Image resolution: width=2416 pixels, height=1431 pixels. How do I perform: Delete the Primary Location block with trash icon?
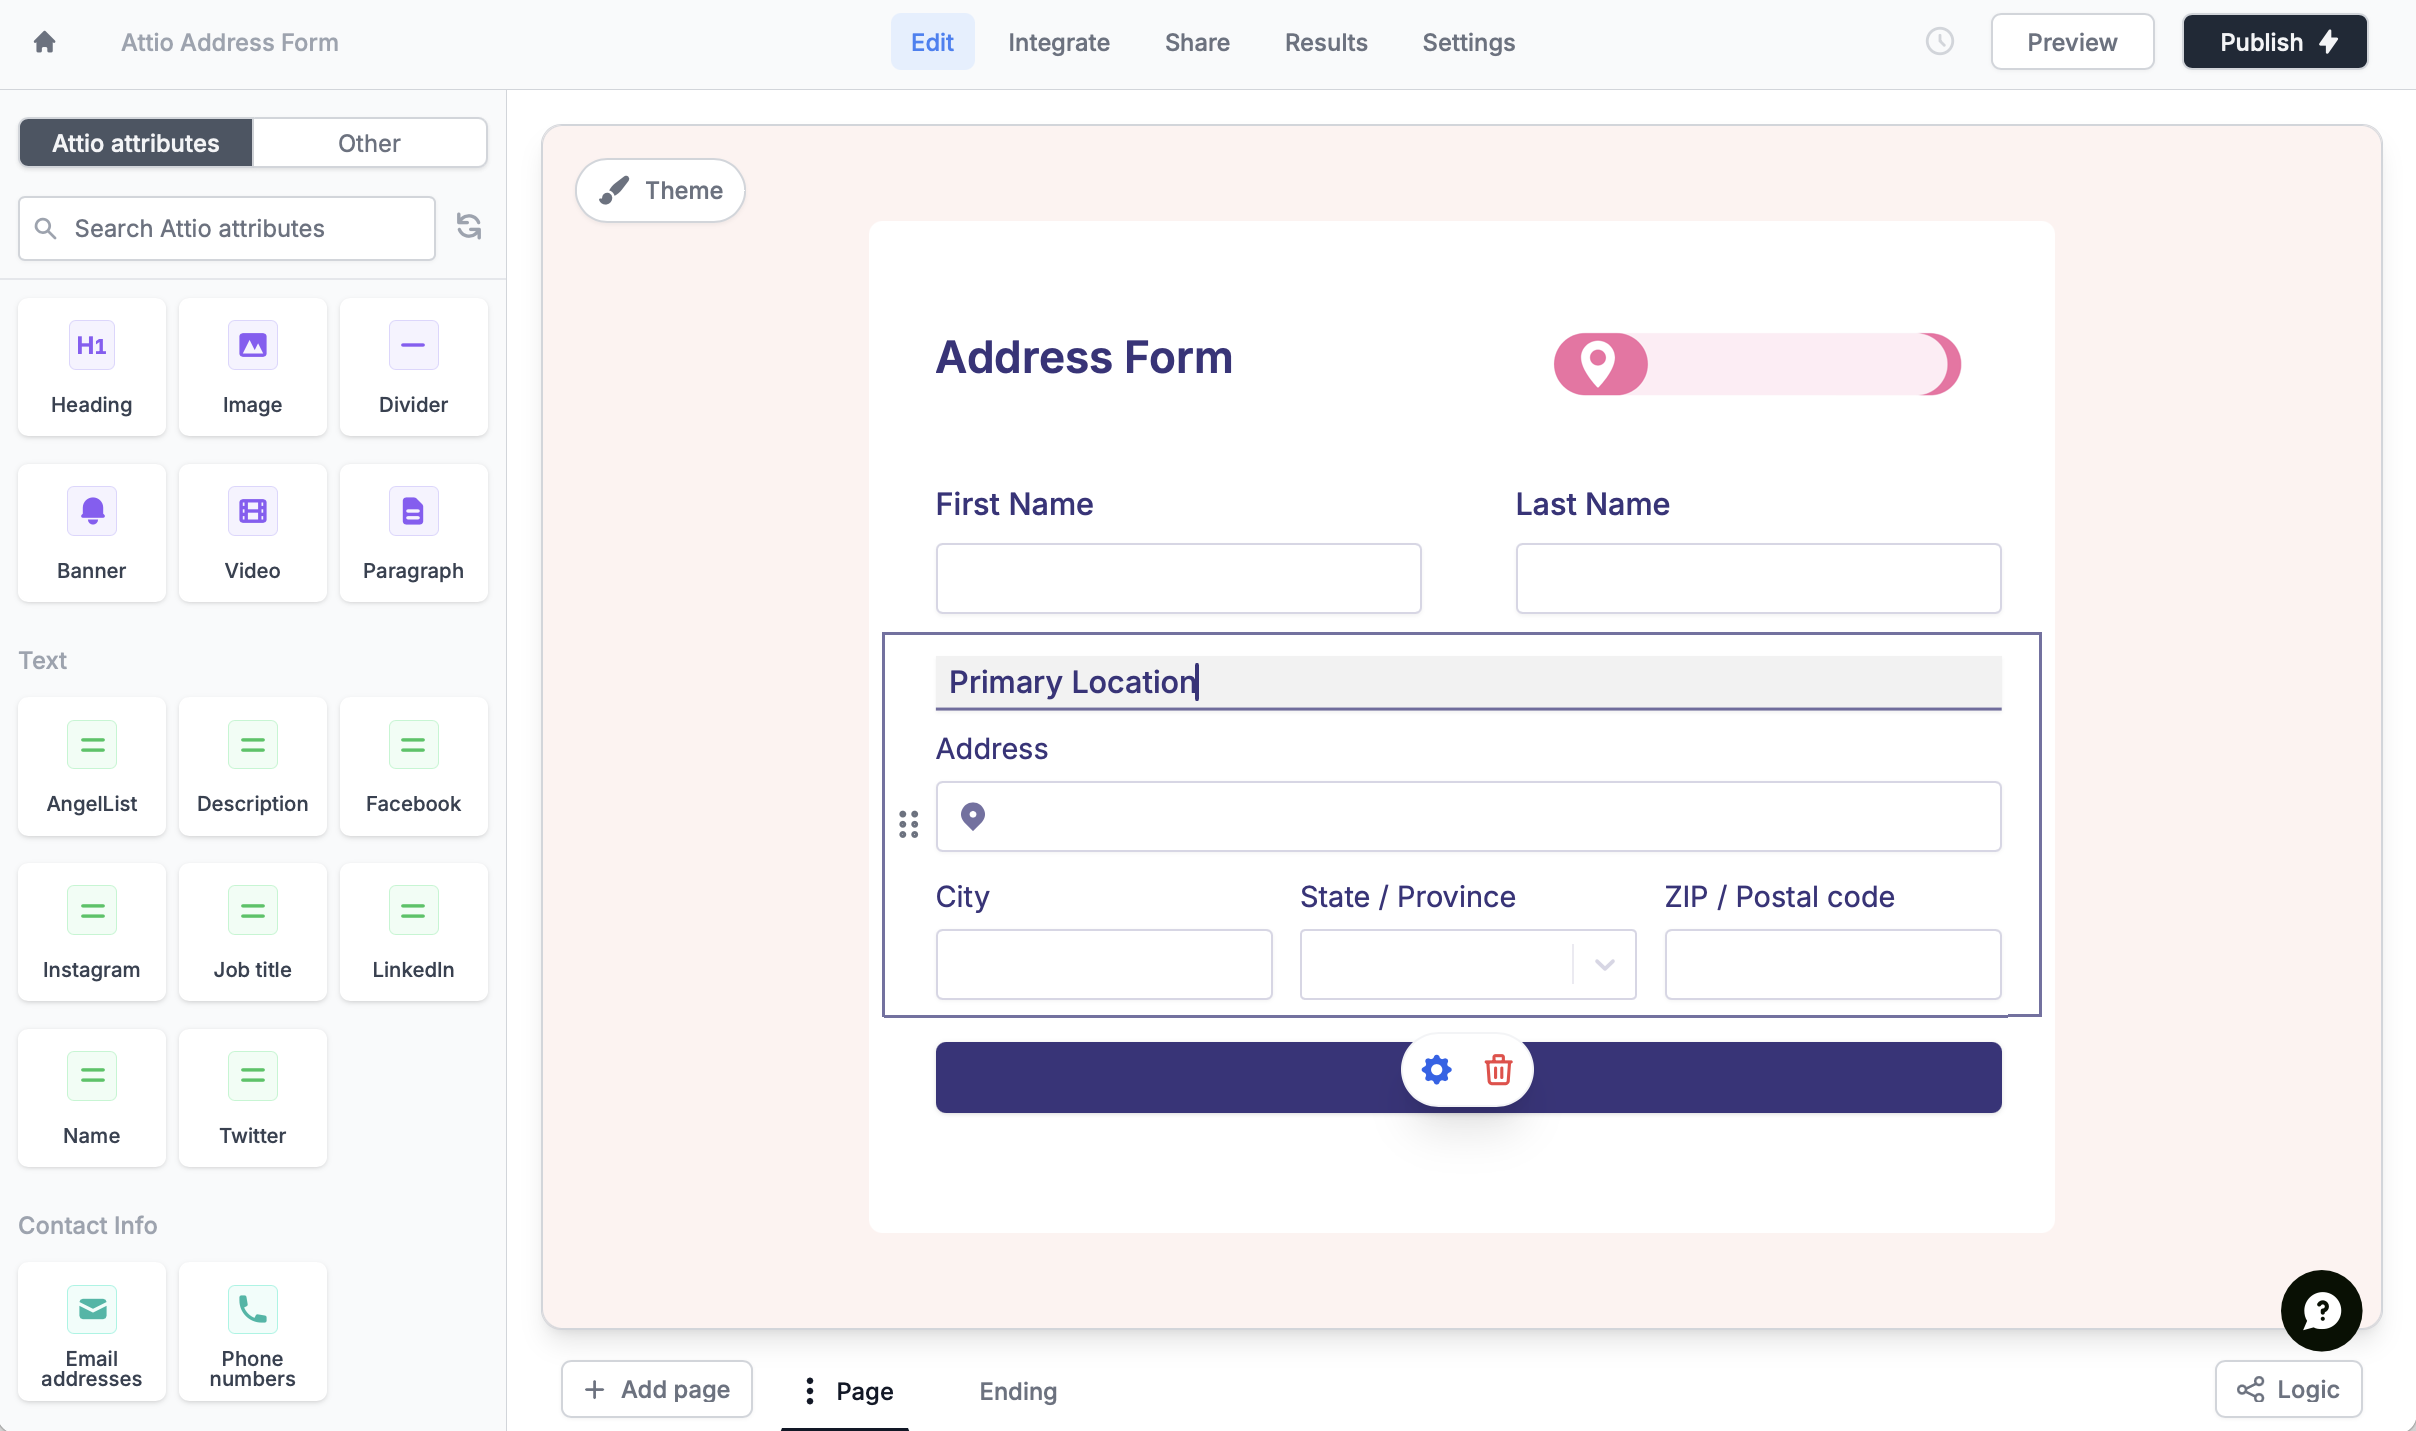(x=1497, y=1069)
